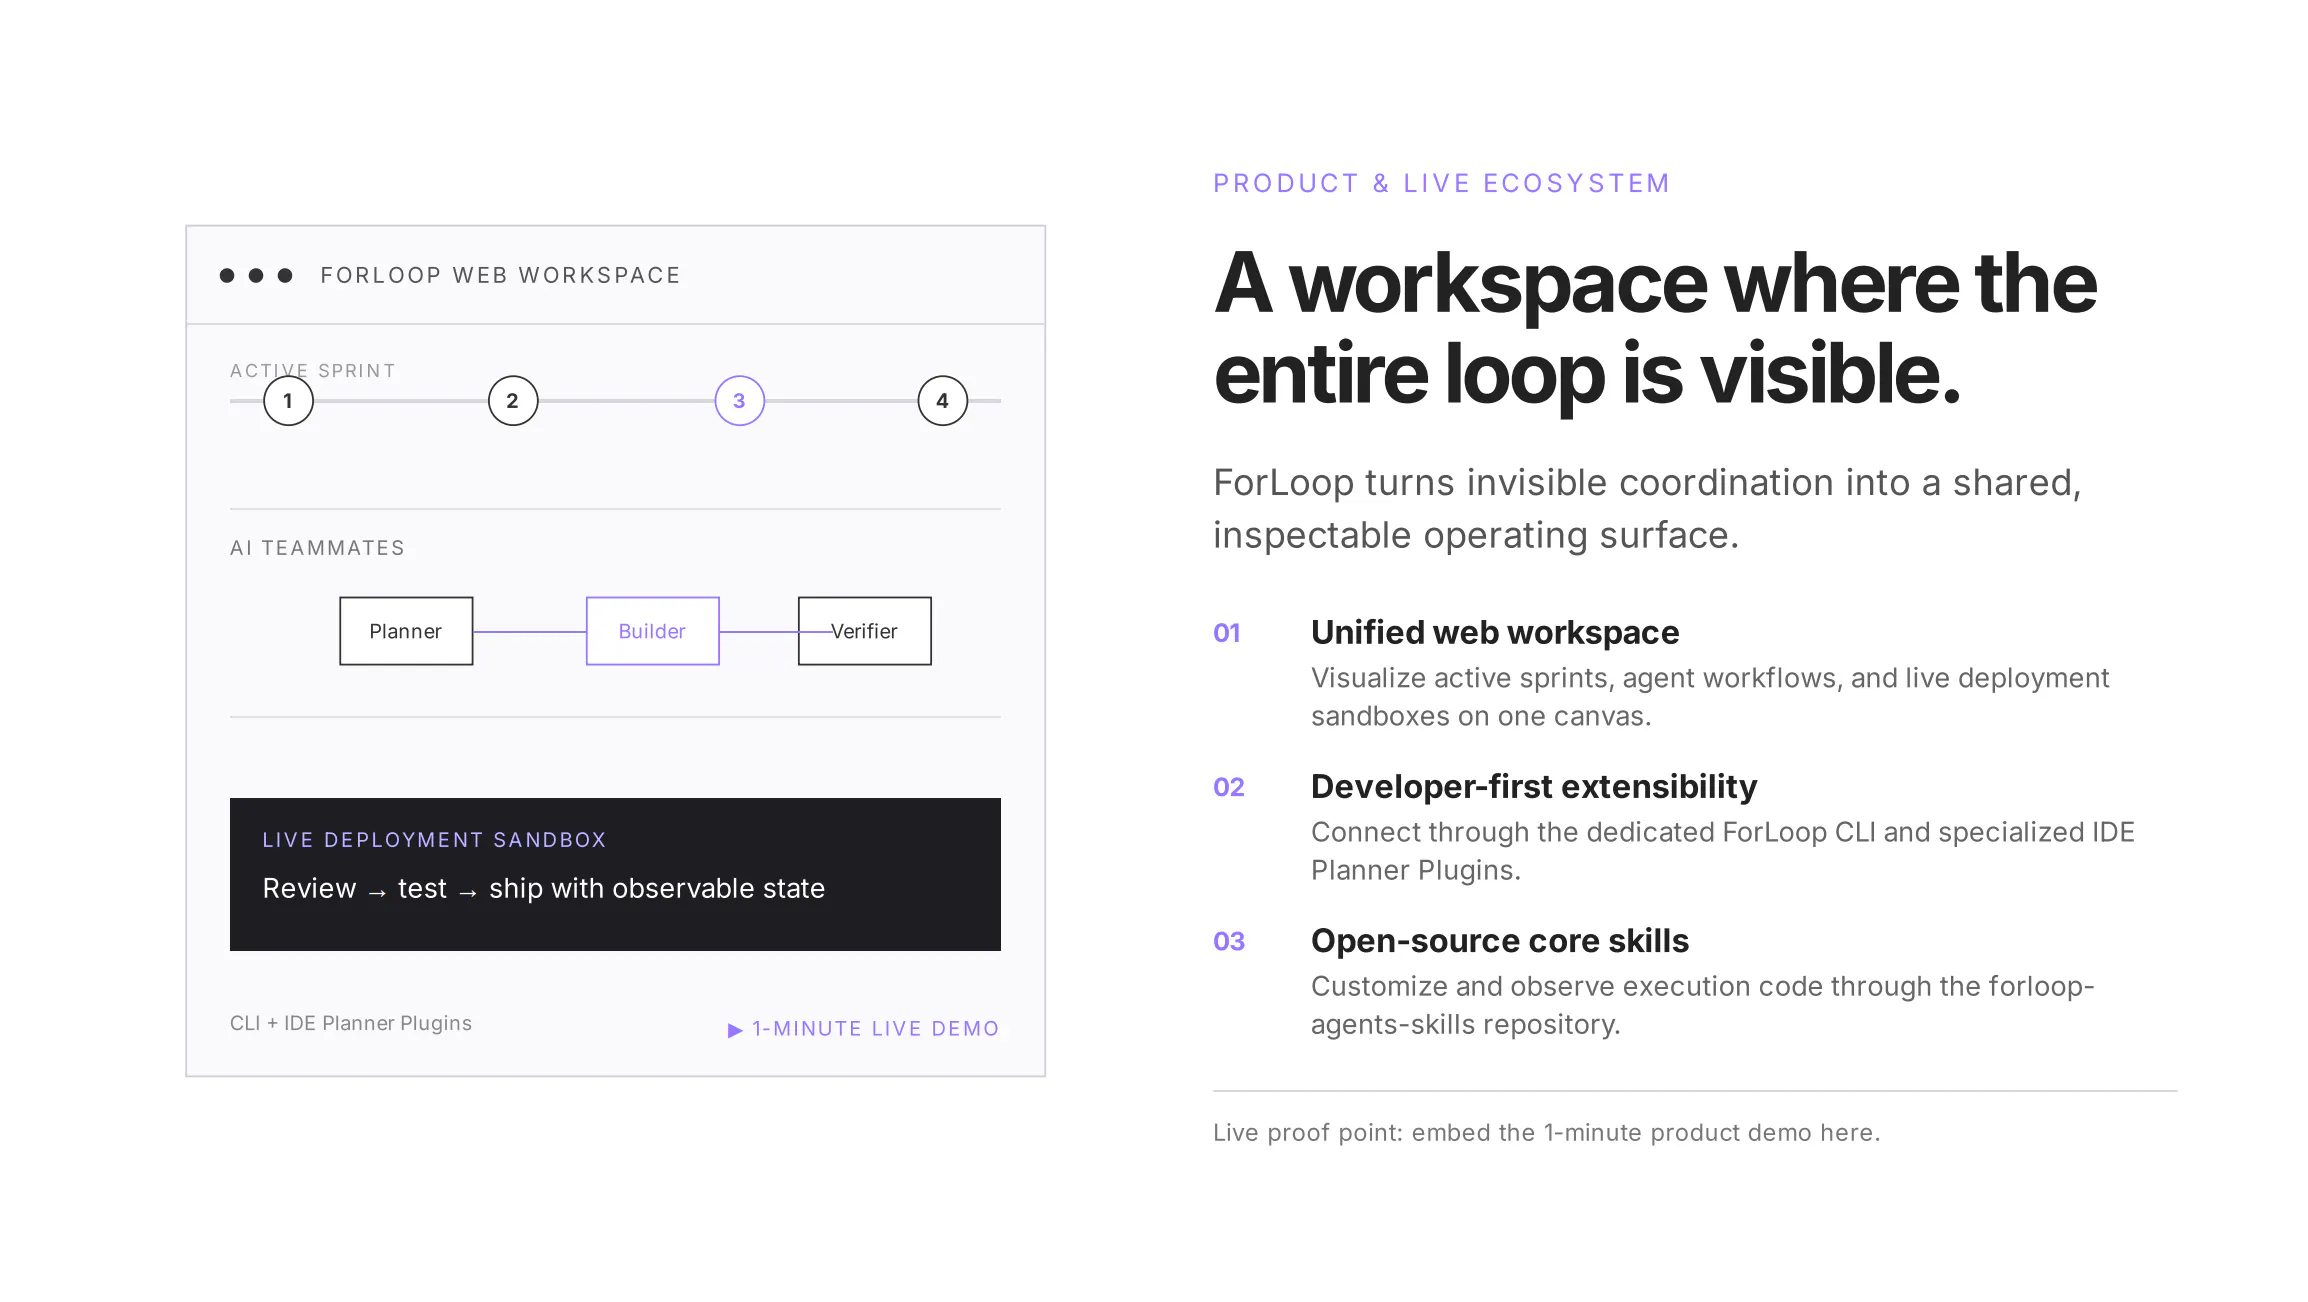This screenshot has width=2308, height=1302.
Task: Click the 'AI TEAMMATES' label
Action: (318, 548)
